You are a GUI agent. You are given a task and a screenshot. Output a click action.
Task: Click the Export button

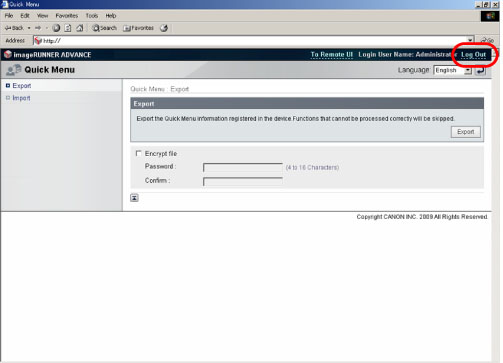[x=466, y=132]
